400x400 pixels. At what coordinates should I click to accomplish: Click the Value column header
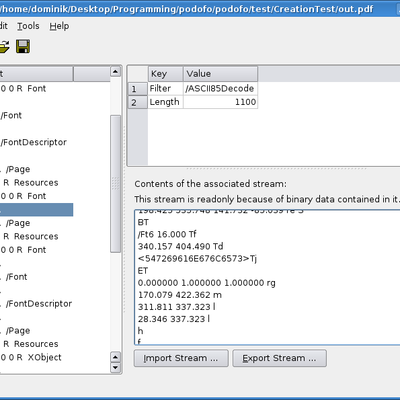(x=220, y=74)
